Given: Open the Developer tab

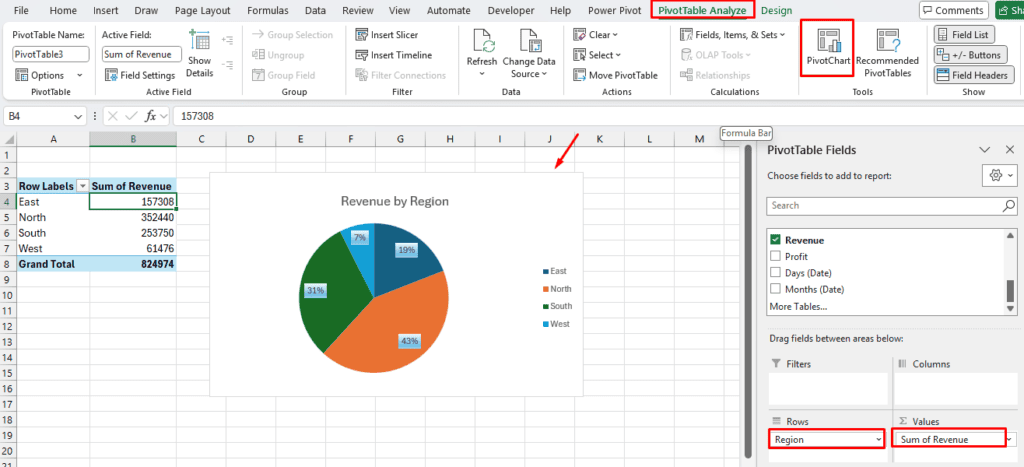Looking at the screenshot, I should pyautogui.click(x=511, y=10).
